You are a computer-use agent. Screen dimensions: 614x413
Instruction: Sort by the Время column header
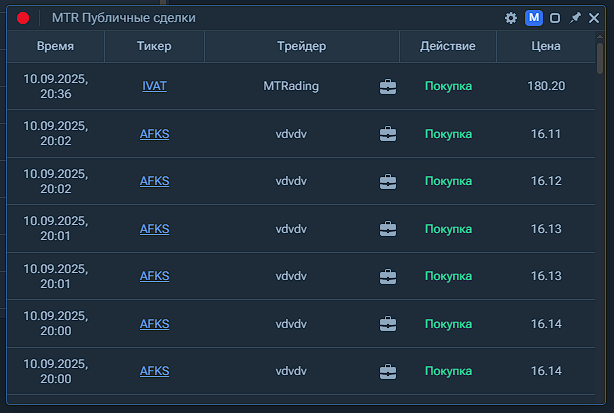pos(55,46)
